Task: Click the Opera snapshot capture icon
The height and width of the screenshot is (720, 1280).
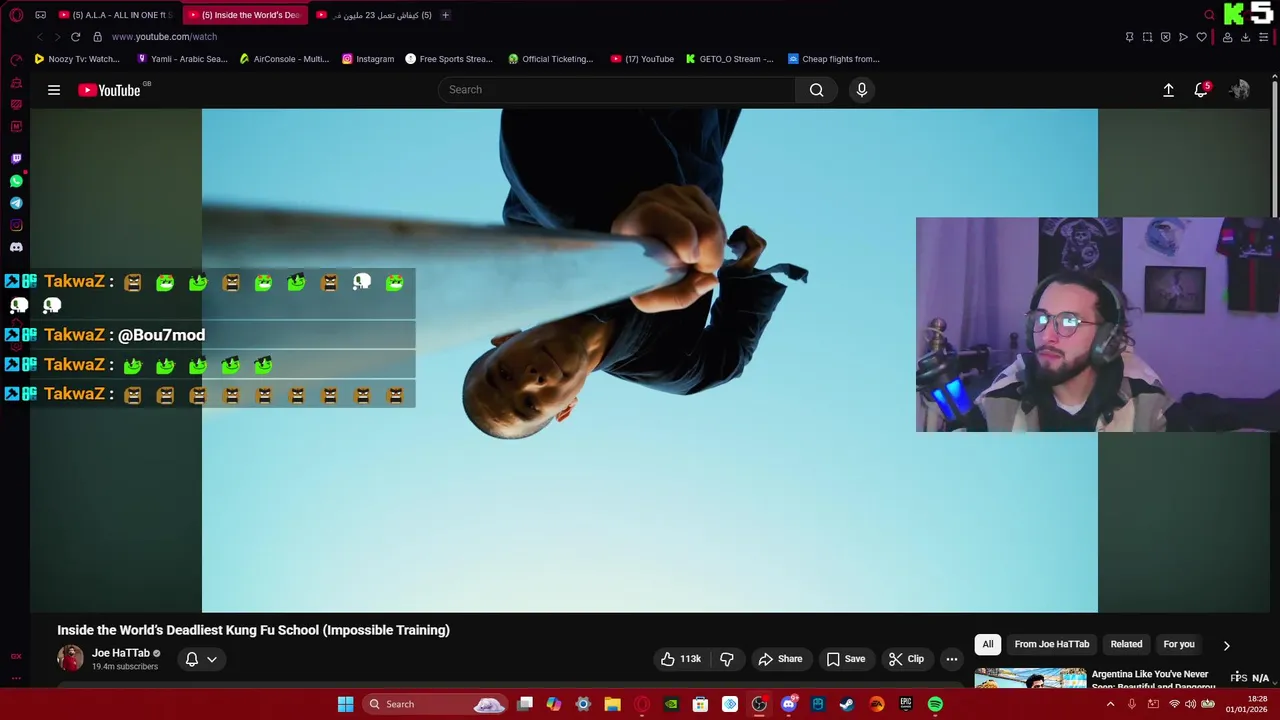Action: point(1147,37)
